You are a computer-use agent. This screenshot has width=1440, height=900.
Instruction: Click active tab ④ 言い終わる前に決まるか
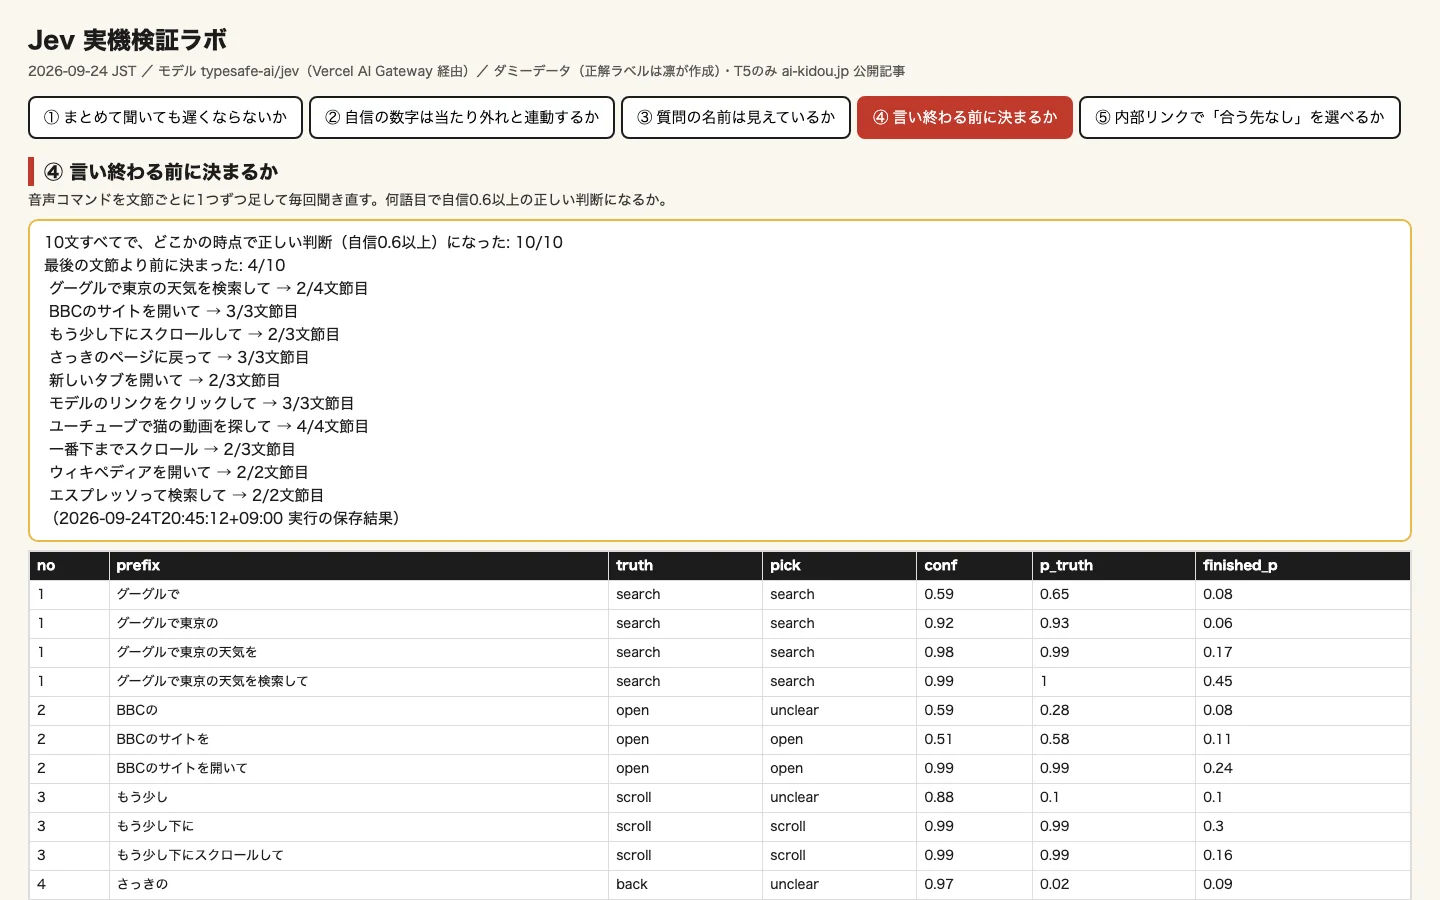click(965, 117)
